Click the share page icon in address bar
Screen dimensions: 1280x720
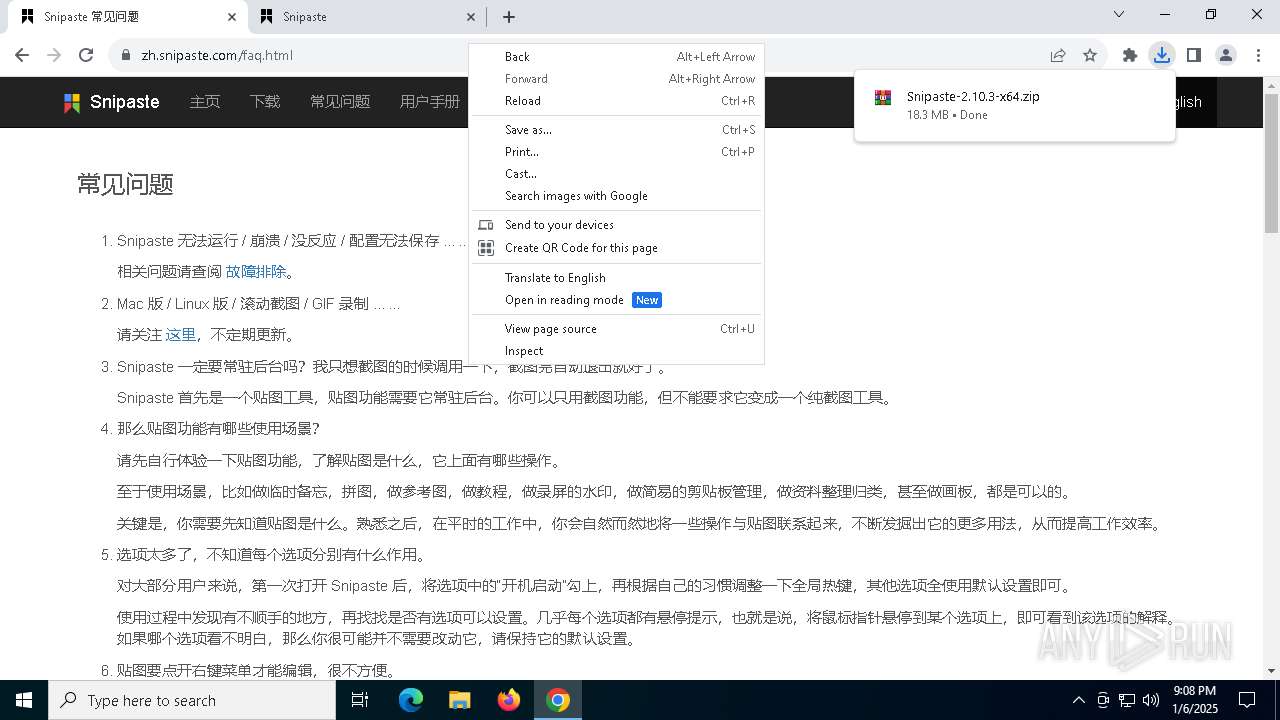coord(1058,55)
